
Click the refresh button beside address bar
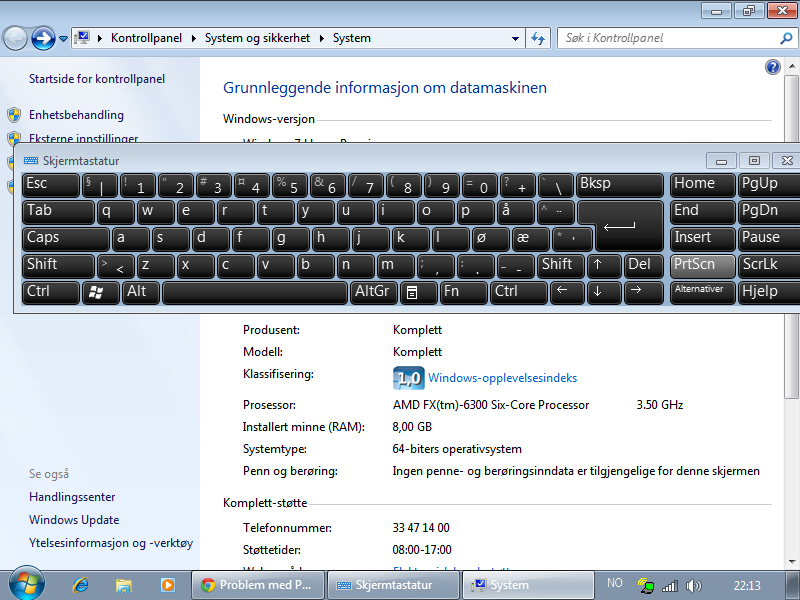538,38
